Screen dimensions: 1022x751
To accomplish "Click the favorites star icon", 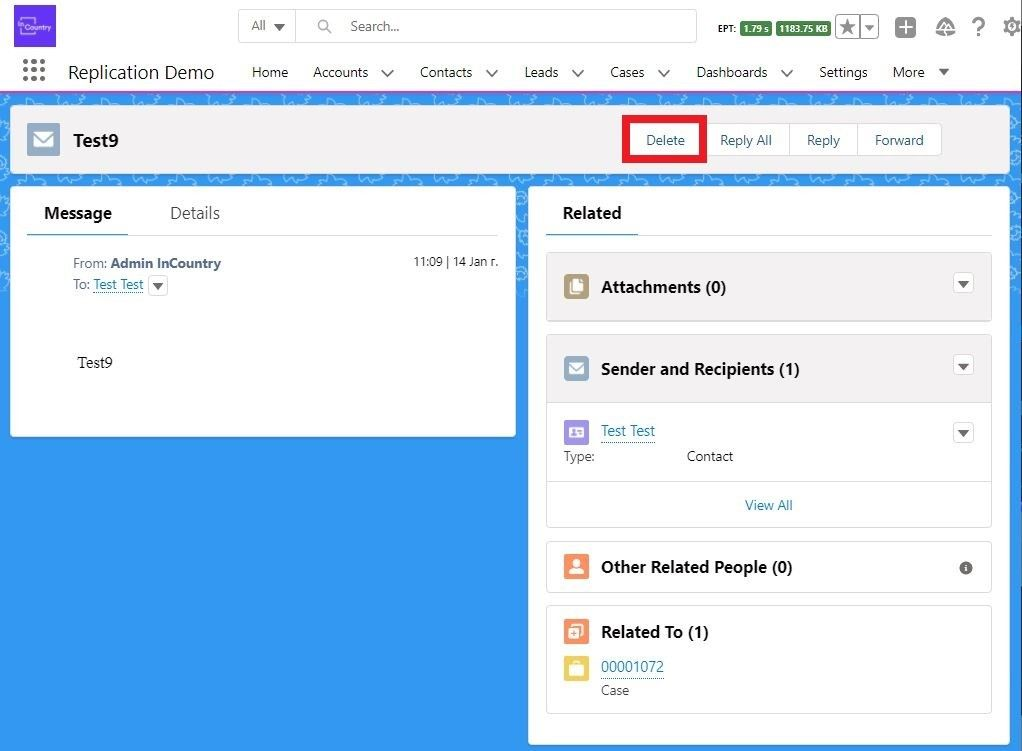I will click(x=847, y=27).
